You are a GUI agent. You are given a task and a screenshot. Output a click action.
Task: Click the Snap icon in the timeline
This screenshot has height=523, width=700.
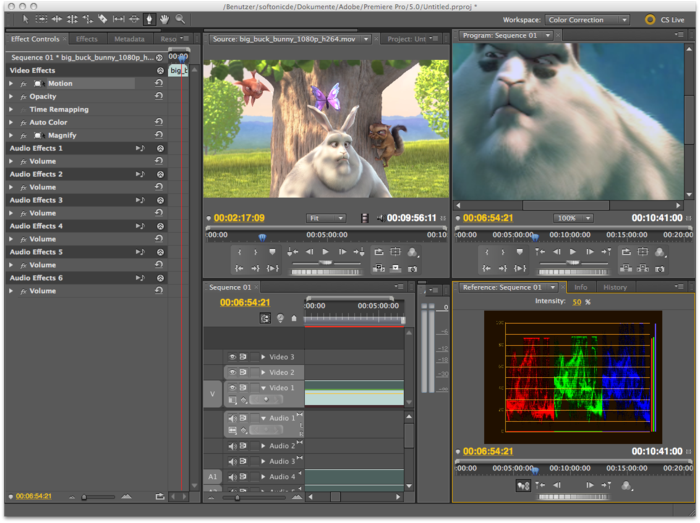coord(265,318)
